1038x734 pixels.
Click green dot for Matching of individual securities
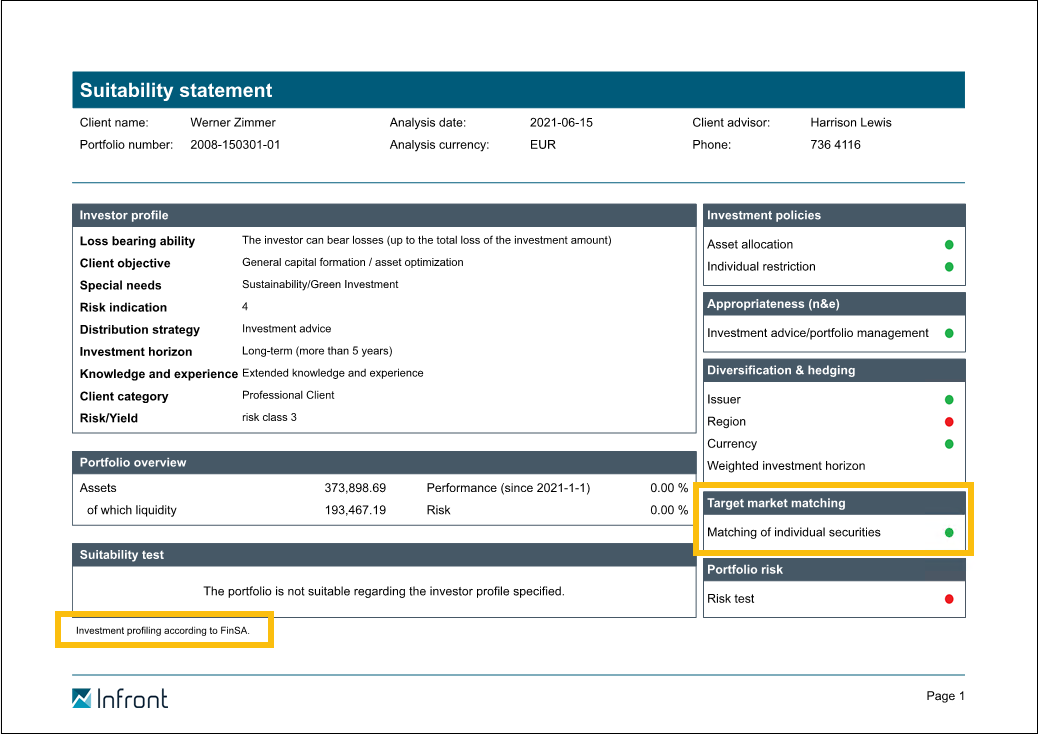tap(949, 533)
